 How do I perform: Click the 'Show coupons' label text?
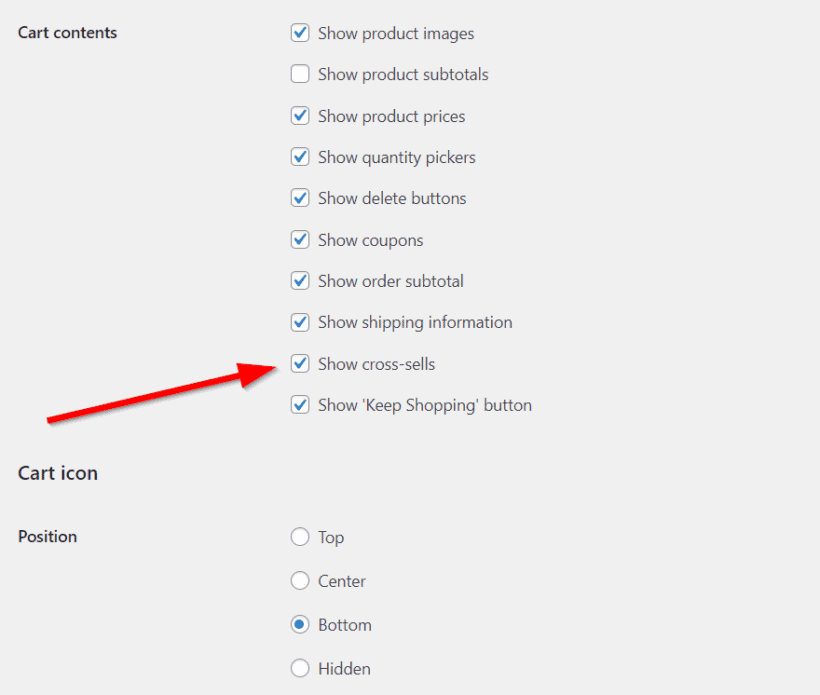[370, 239]
